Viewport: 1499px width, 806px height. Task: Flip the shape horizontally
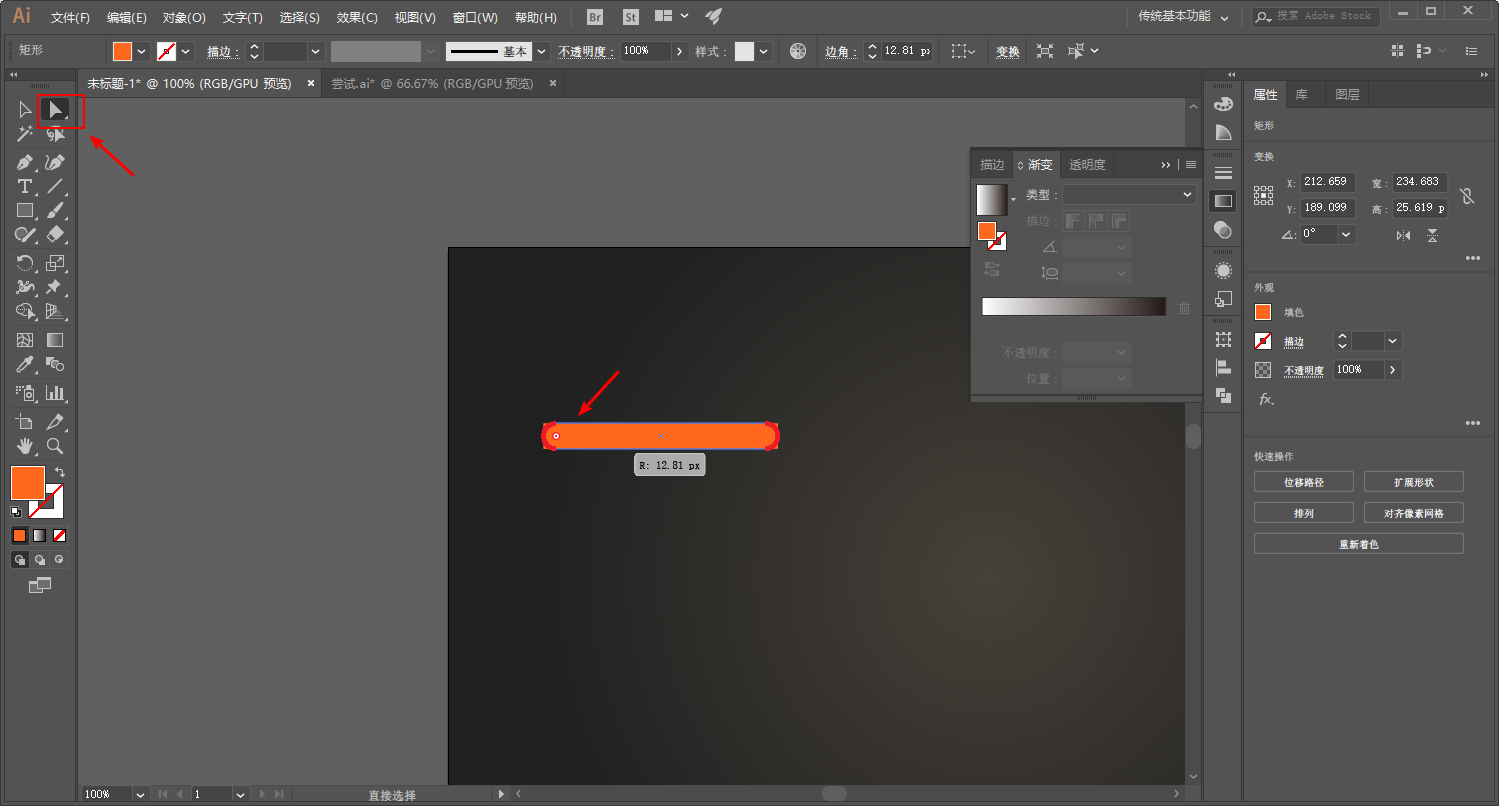[x=1403, y=235]
